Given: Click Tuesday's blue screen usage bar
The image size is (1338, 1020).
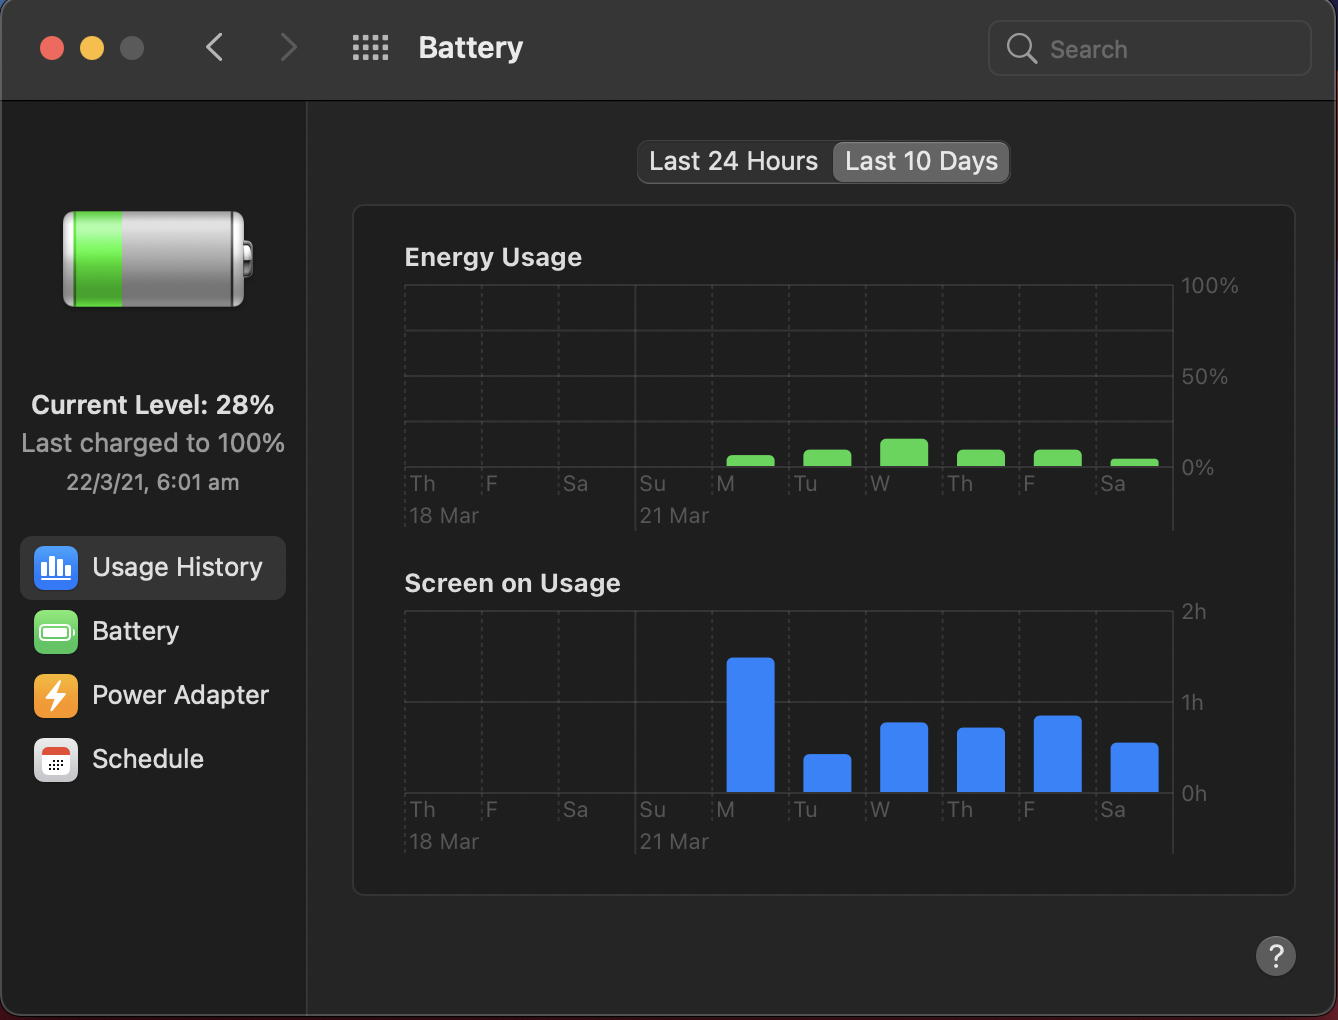Looking at the screenshot, I should point(827,773).
